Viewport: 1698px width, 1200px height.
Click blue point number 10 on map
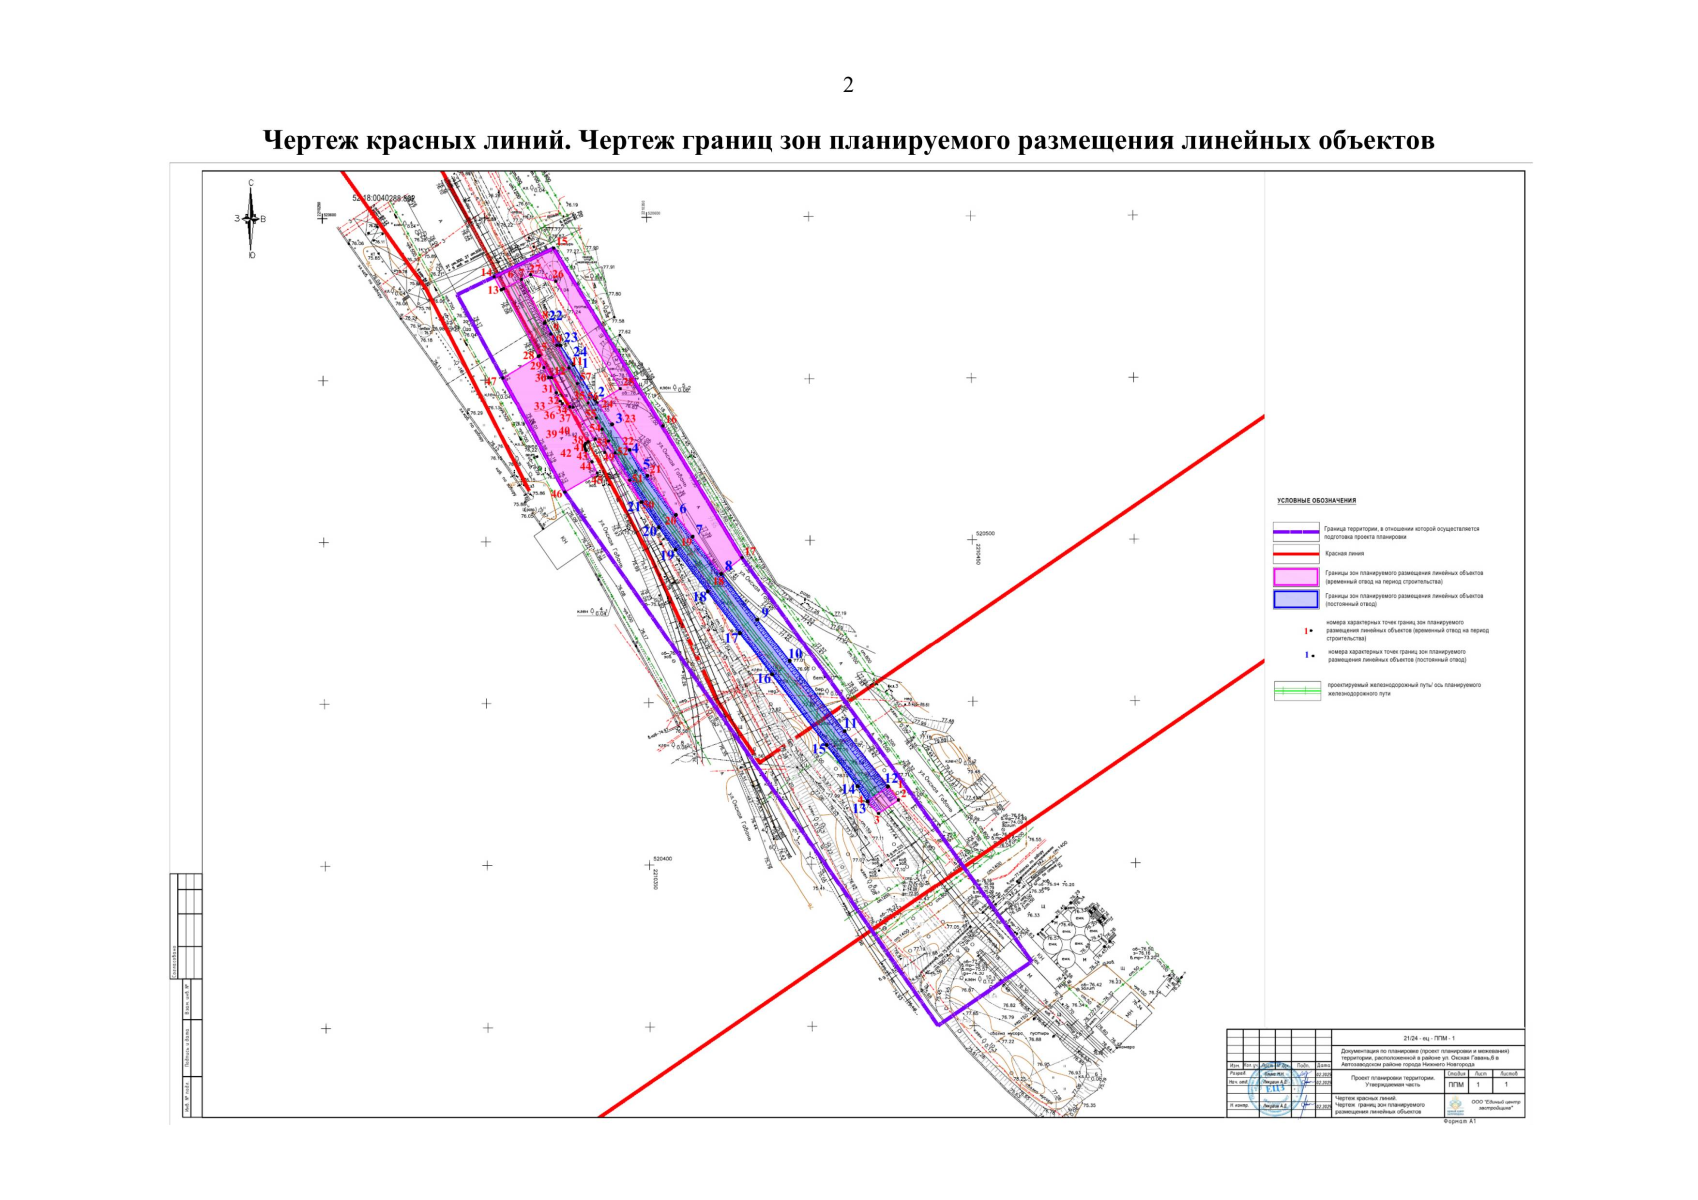(795, 654)
